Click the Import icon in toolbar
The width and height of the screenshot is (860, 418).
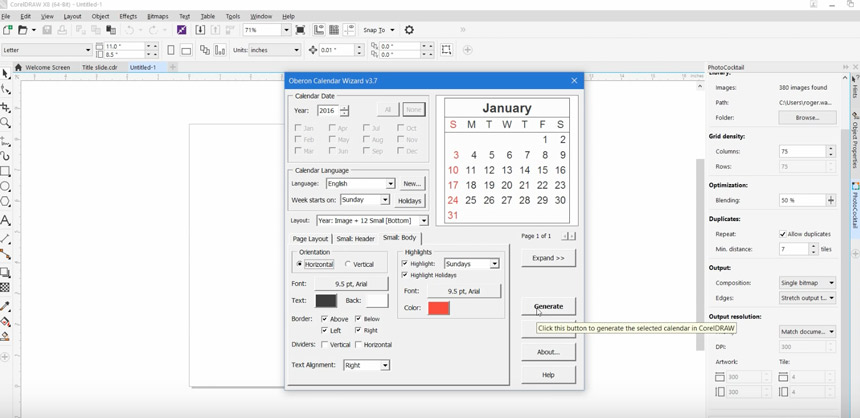point(200,30)
